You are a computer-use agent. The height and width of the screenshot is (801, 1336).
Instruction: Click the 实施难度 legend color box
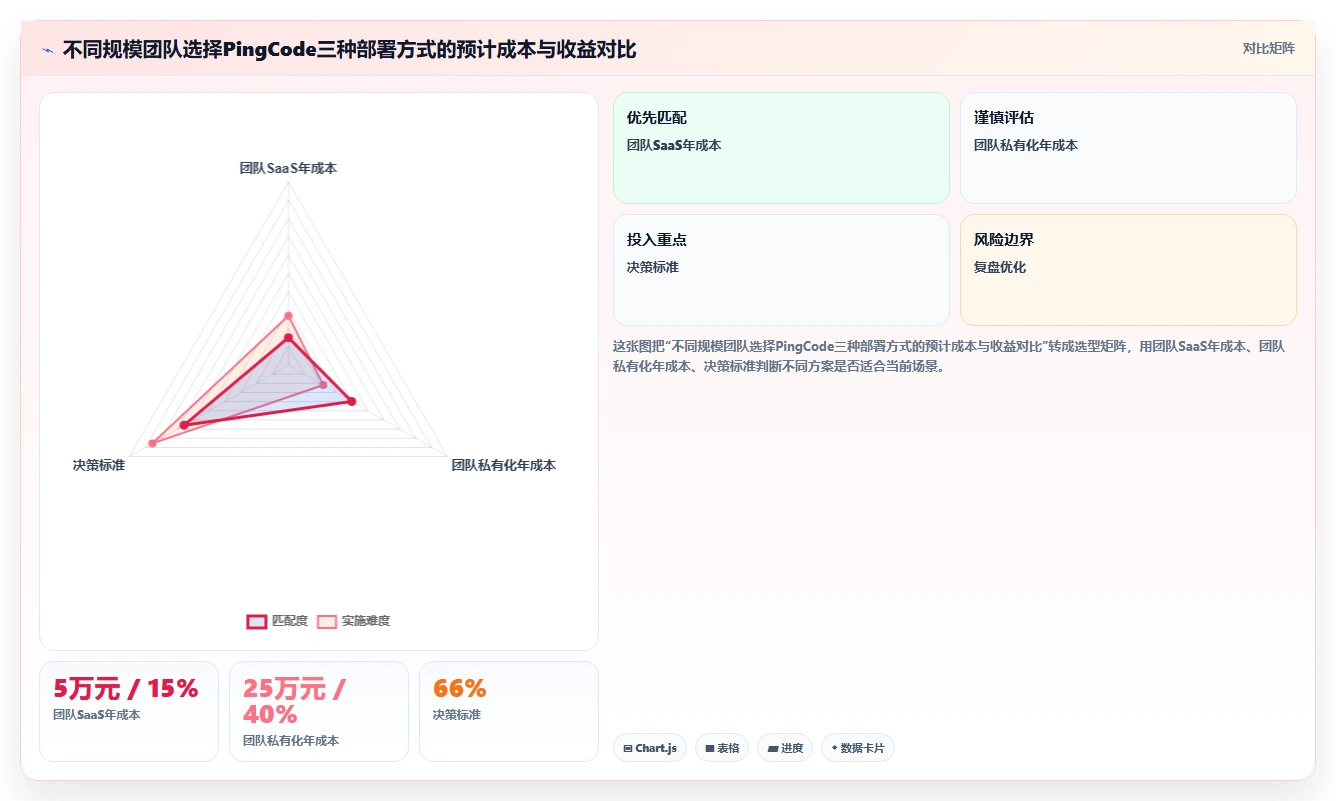point(327,621)
